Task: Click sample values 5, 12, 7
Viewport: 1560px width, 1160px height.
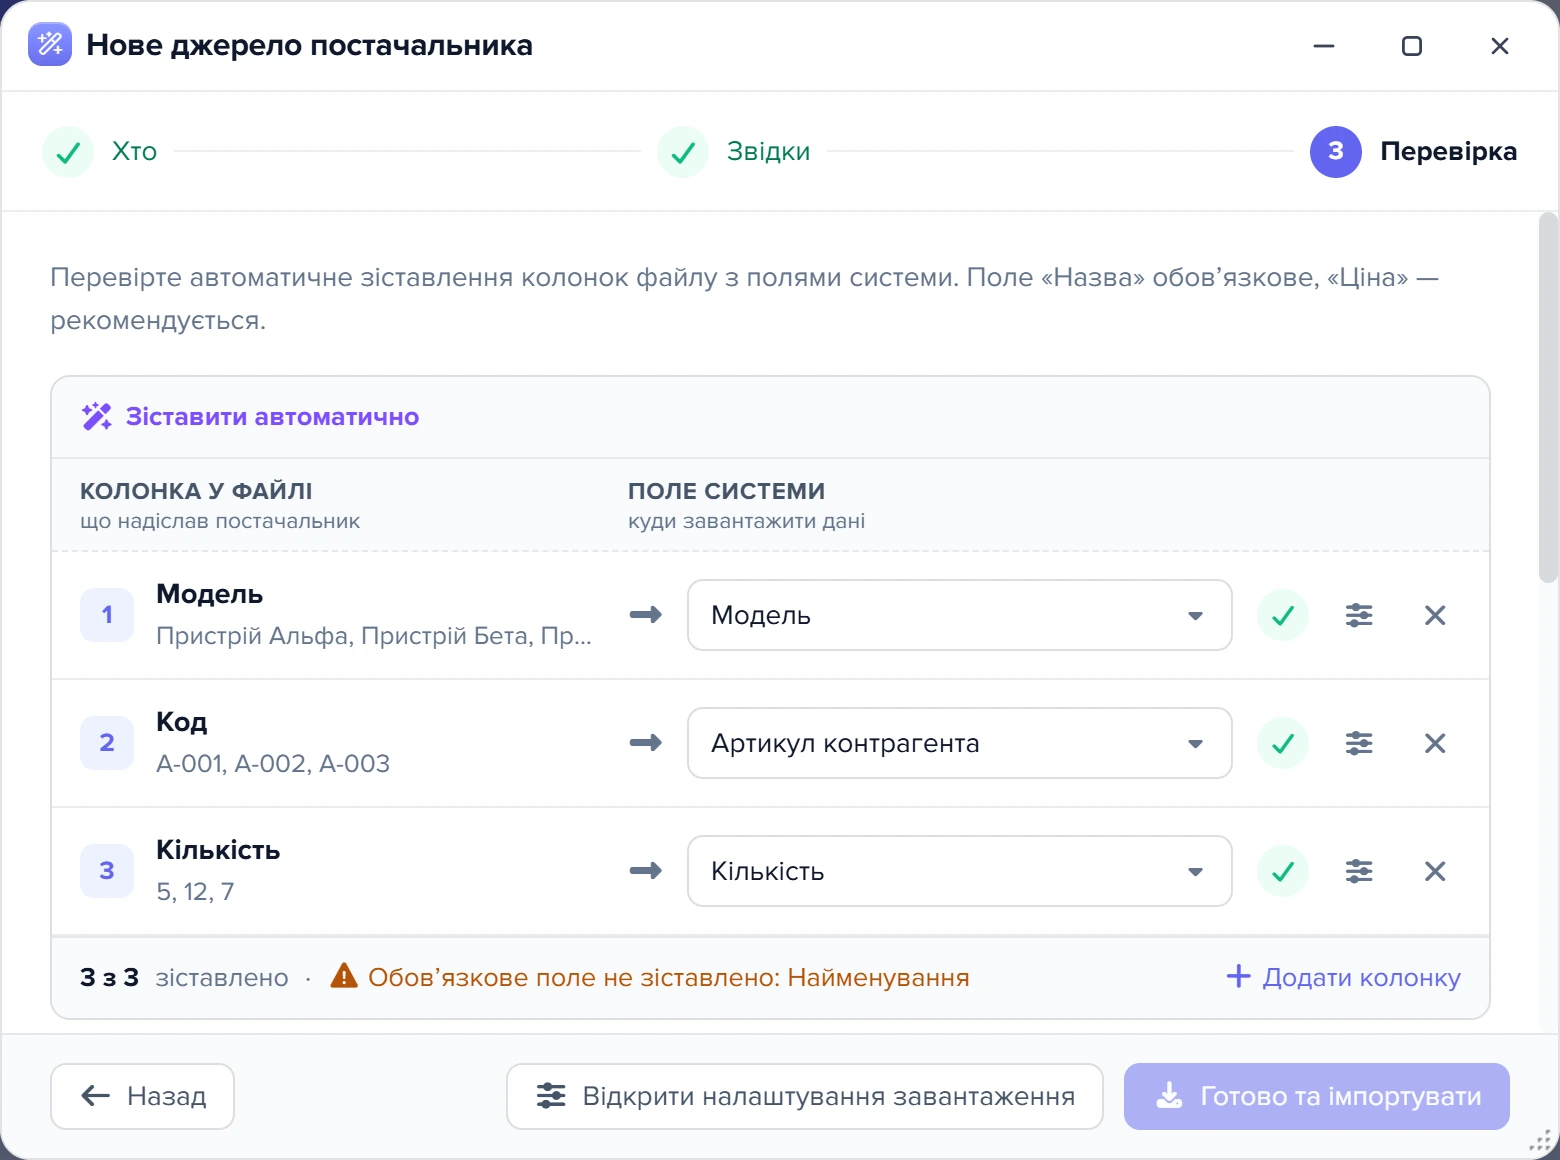Action: click(x=195, y=892)
